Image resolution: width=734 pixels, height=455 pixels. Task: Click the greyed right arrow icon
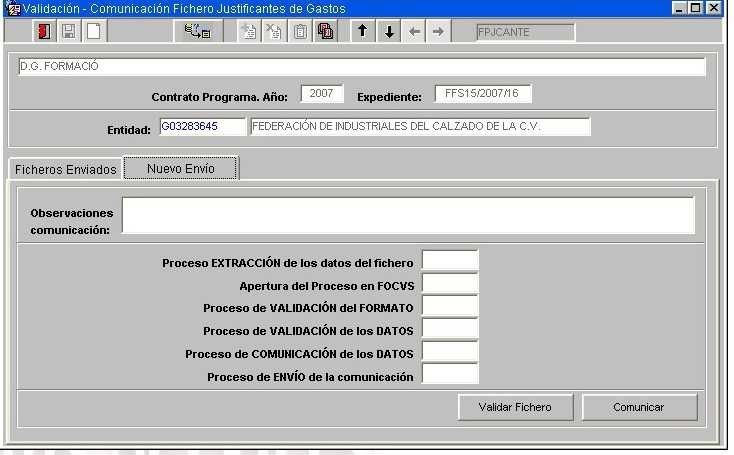(438, 32)
